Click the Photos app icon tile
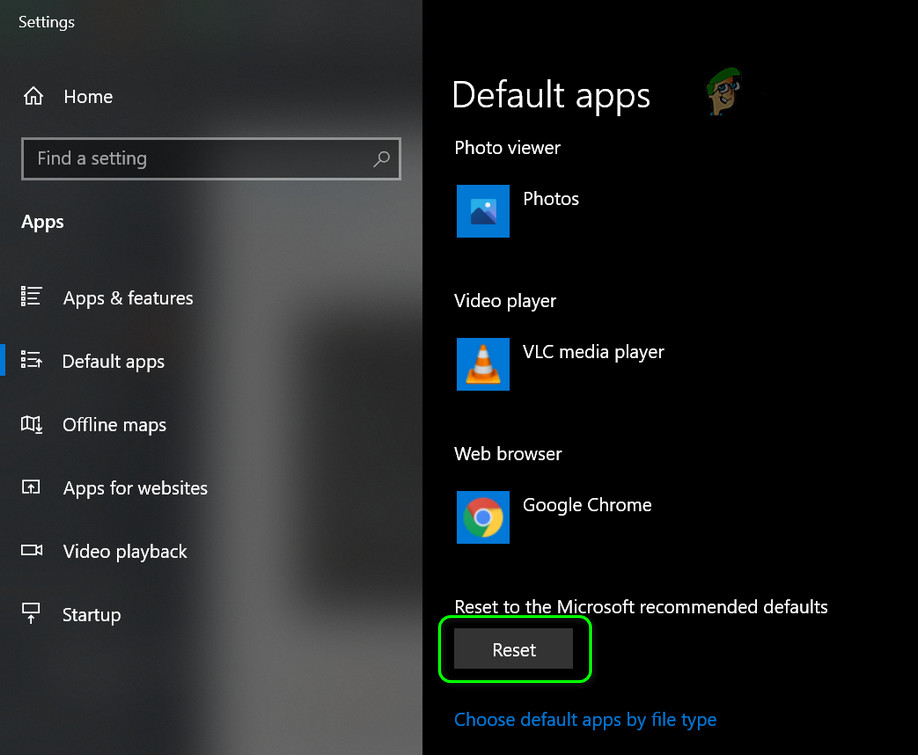The width and height of the screenshot is (918, 755). pyautogui.click(x=483, y=211)
